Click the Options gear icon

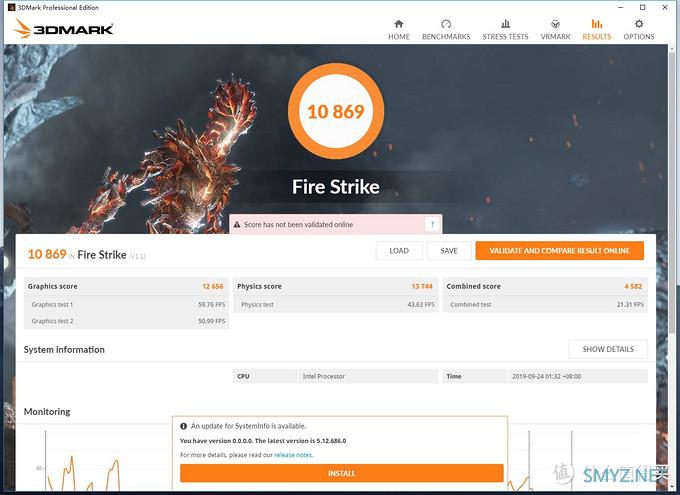pos(639,23)
